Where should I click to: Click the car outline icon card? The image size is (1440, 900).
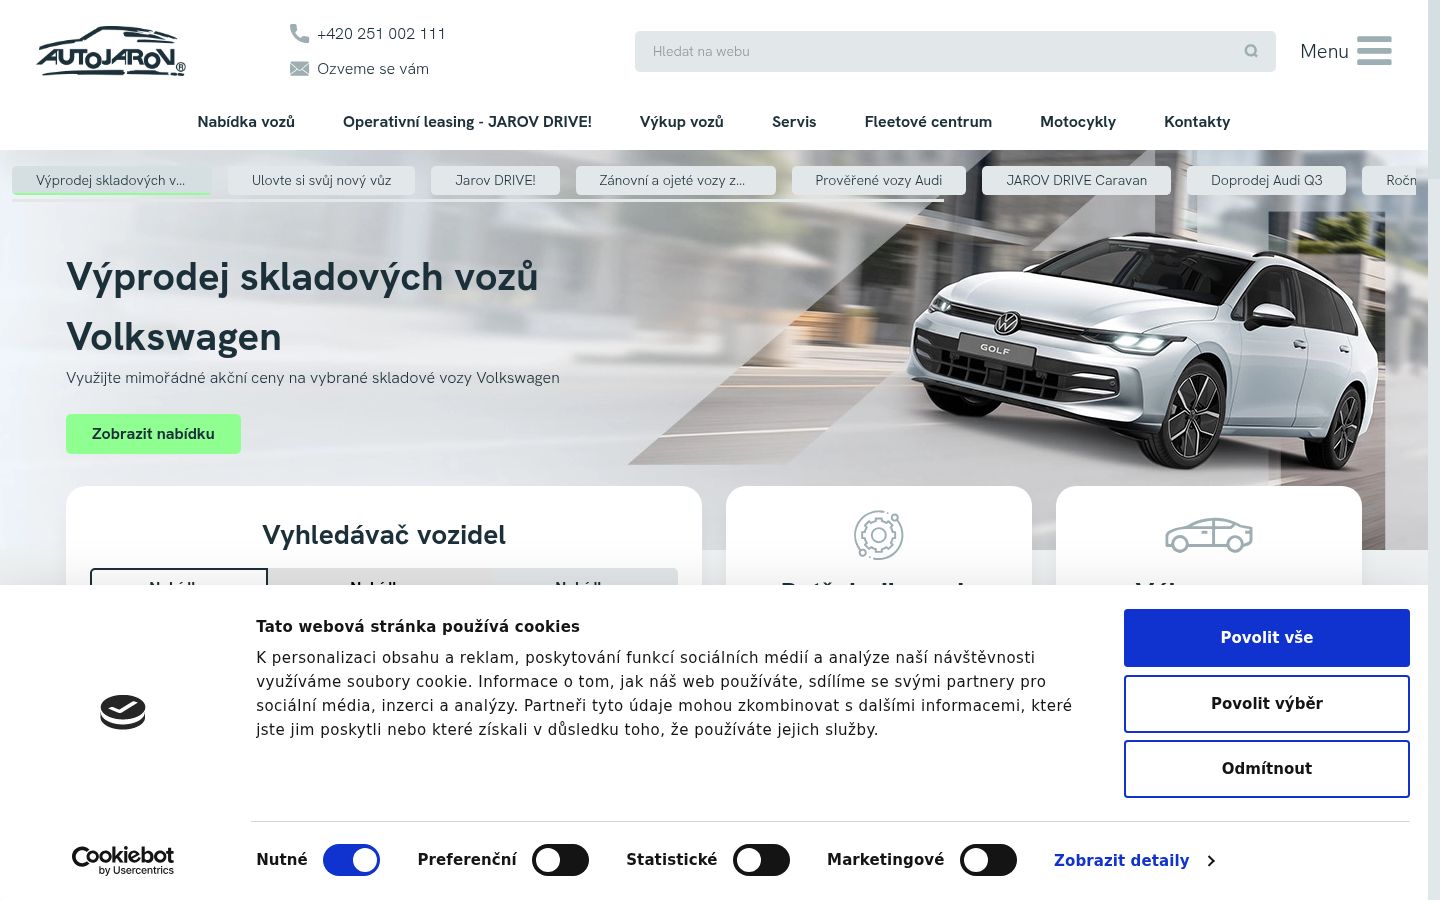pyautogui.click(x=1209, y=535)
